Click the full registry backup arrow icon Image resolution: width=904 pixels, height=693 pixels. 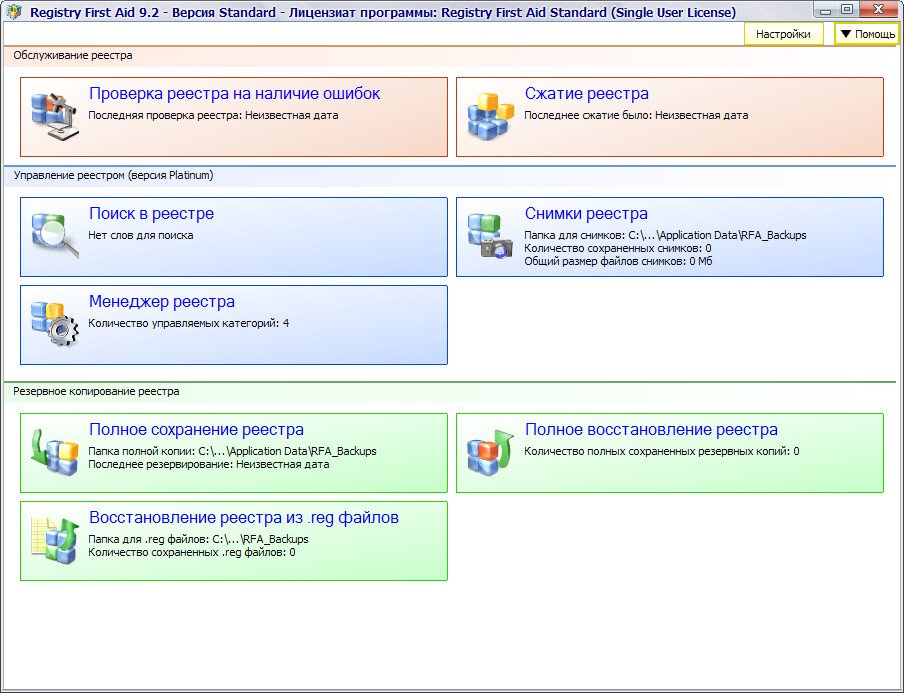tap(55, 452)
